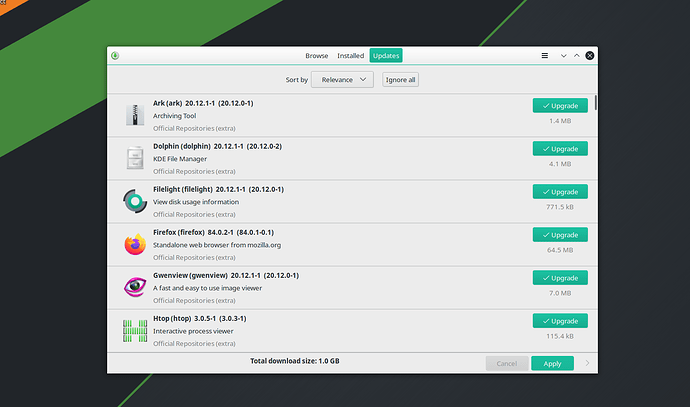Click the 64.5 MB size label
The height and width of the screenshot is (407, 690).
point(560,250)
